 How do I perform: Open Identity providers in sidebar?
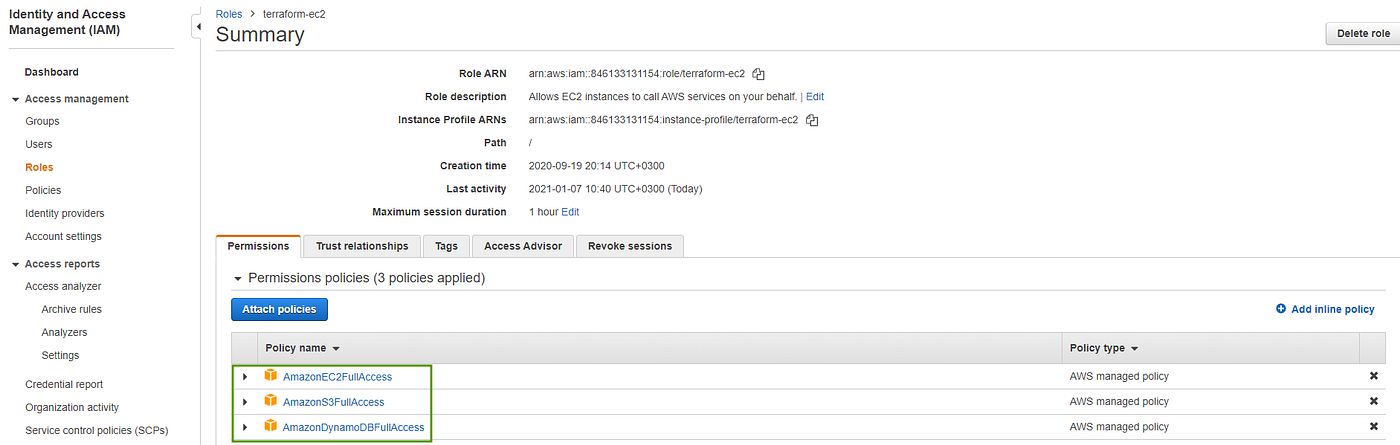65,213
